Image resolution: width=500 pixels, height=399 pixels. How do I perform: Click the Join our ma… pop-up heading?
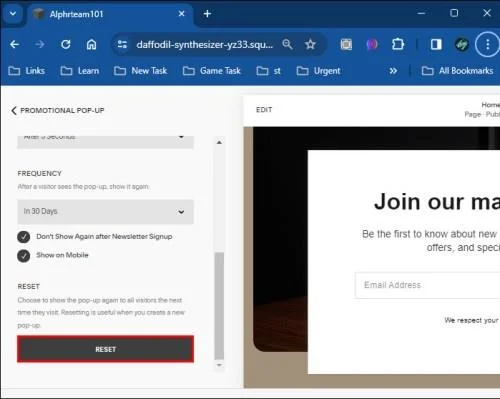pos(437,202)
